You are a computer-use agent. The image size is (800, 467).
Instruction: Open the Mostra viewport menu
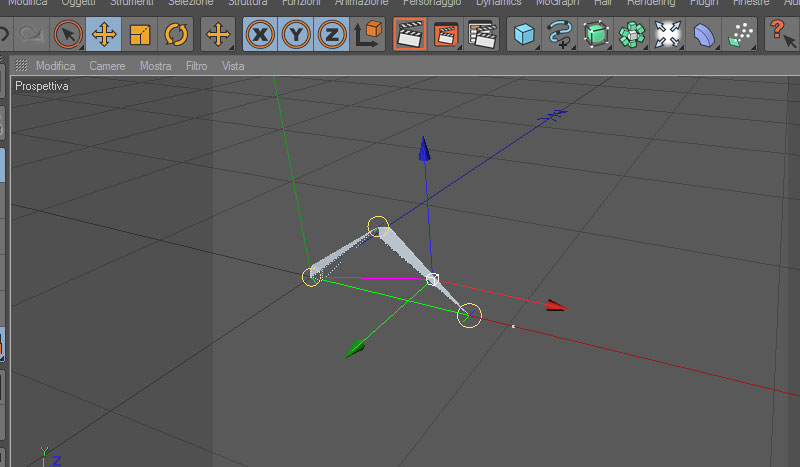[x=156, y=66]
